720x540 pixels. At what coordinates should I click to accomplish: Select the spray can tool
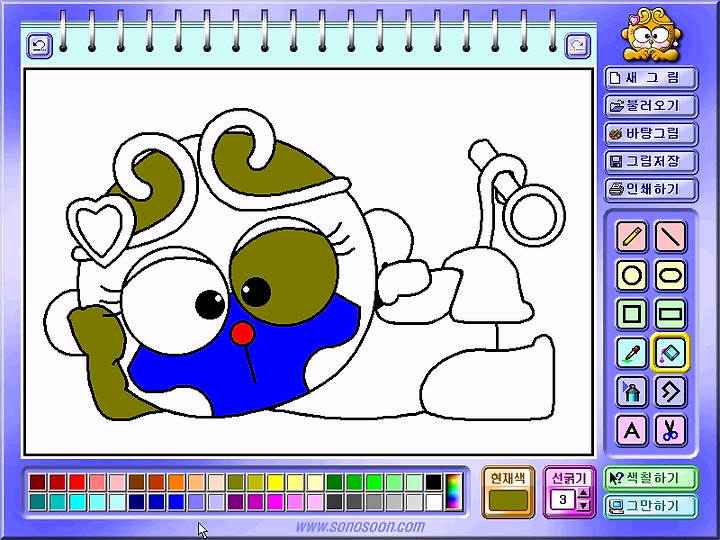tap(631, 392)
